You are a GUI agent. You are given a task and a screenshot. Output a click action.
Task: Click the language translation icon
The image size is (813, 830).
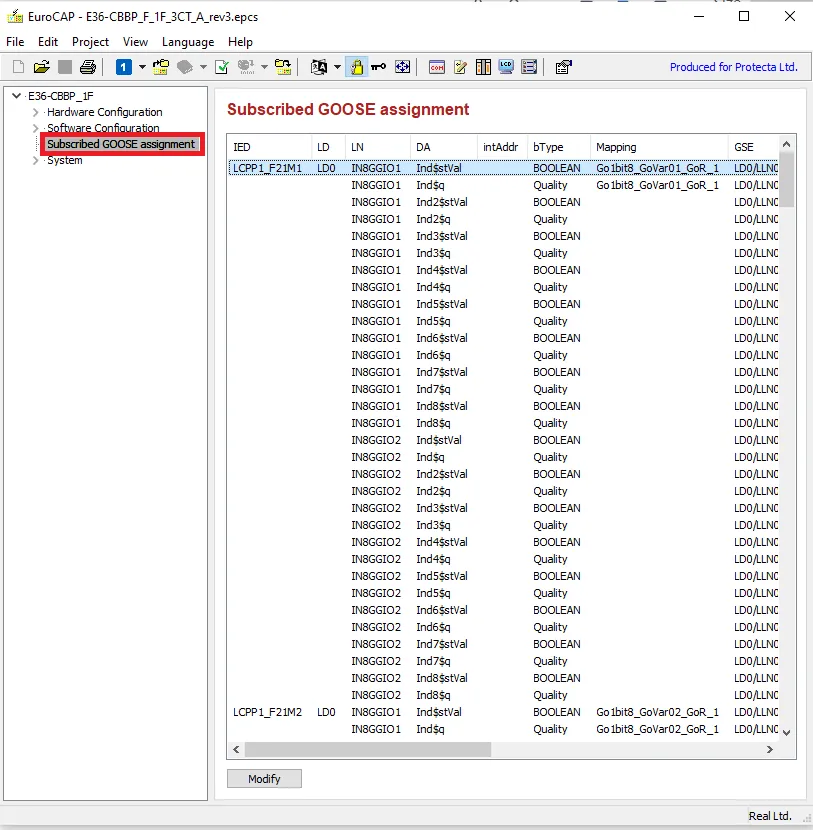pyautogui.click(x=319, y=67)
